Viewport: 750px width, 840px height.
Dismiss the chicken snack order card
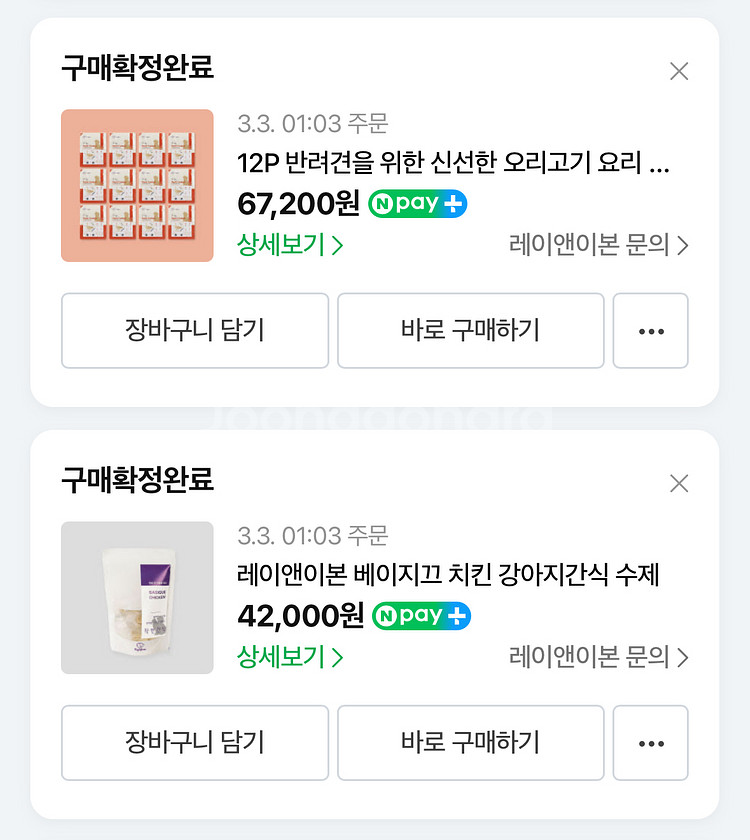679,484
